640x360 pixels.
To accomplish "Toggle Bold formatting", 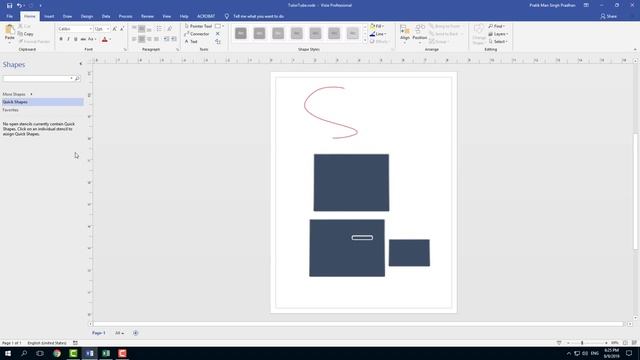I will tap(61, 39).
